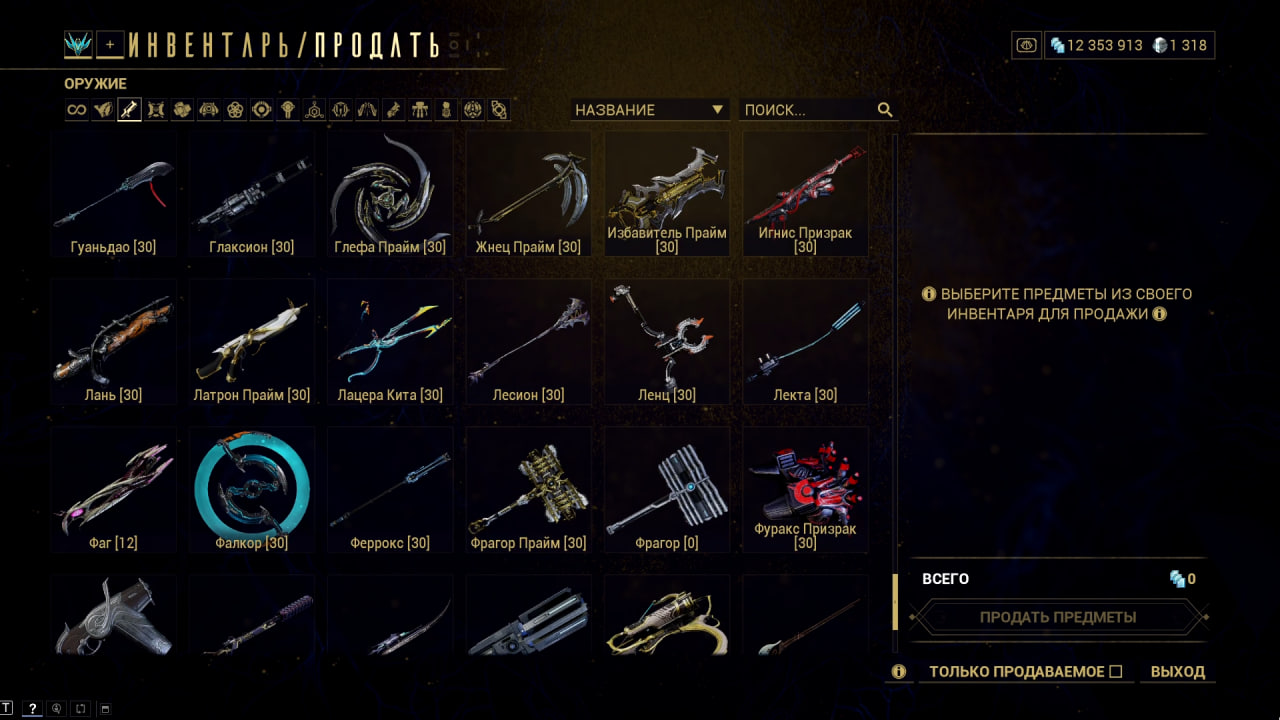Viewport: 1280px width, 720px height.
Task: Select the Глефа Прайм [30] weapon thumbnail
Action: 390,195
